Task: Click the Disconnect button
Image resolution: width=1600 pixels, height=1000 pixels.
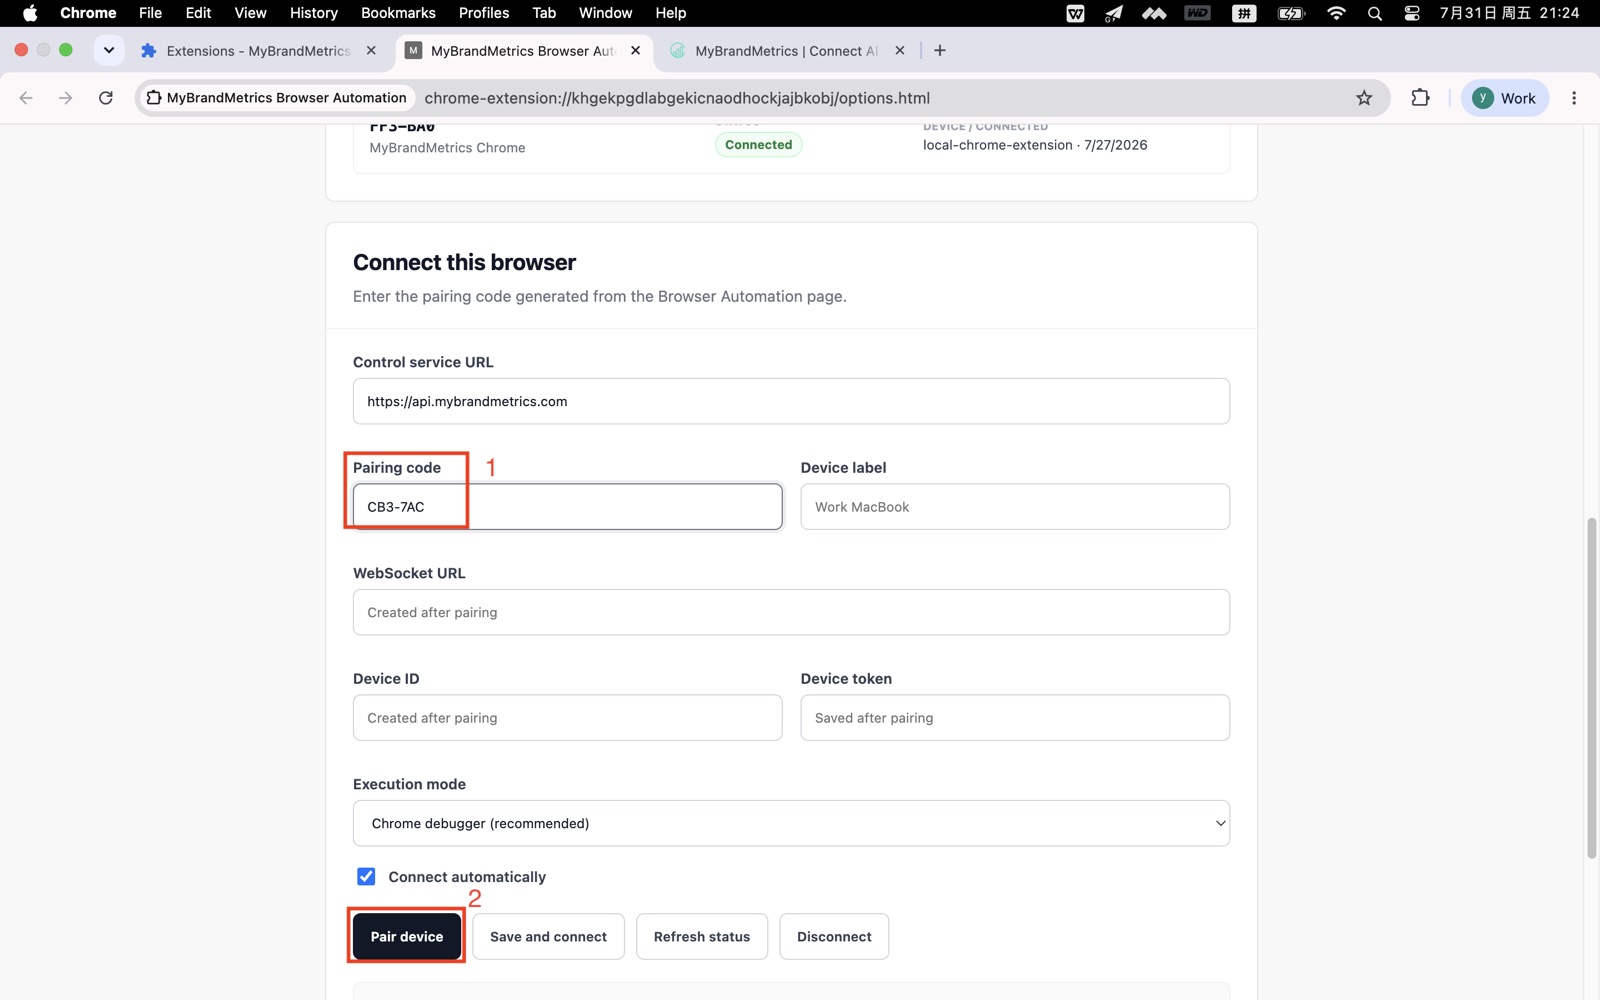Action: [x=834, y=936]
